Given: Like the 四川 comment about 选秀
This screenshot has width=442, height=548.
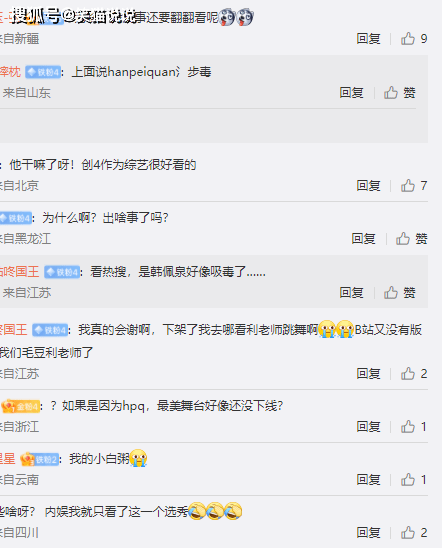Looking at the screenshot, I should pyautogui.click(x=414, y=533).
